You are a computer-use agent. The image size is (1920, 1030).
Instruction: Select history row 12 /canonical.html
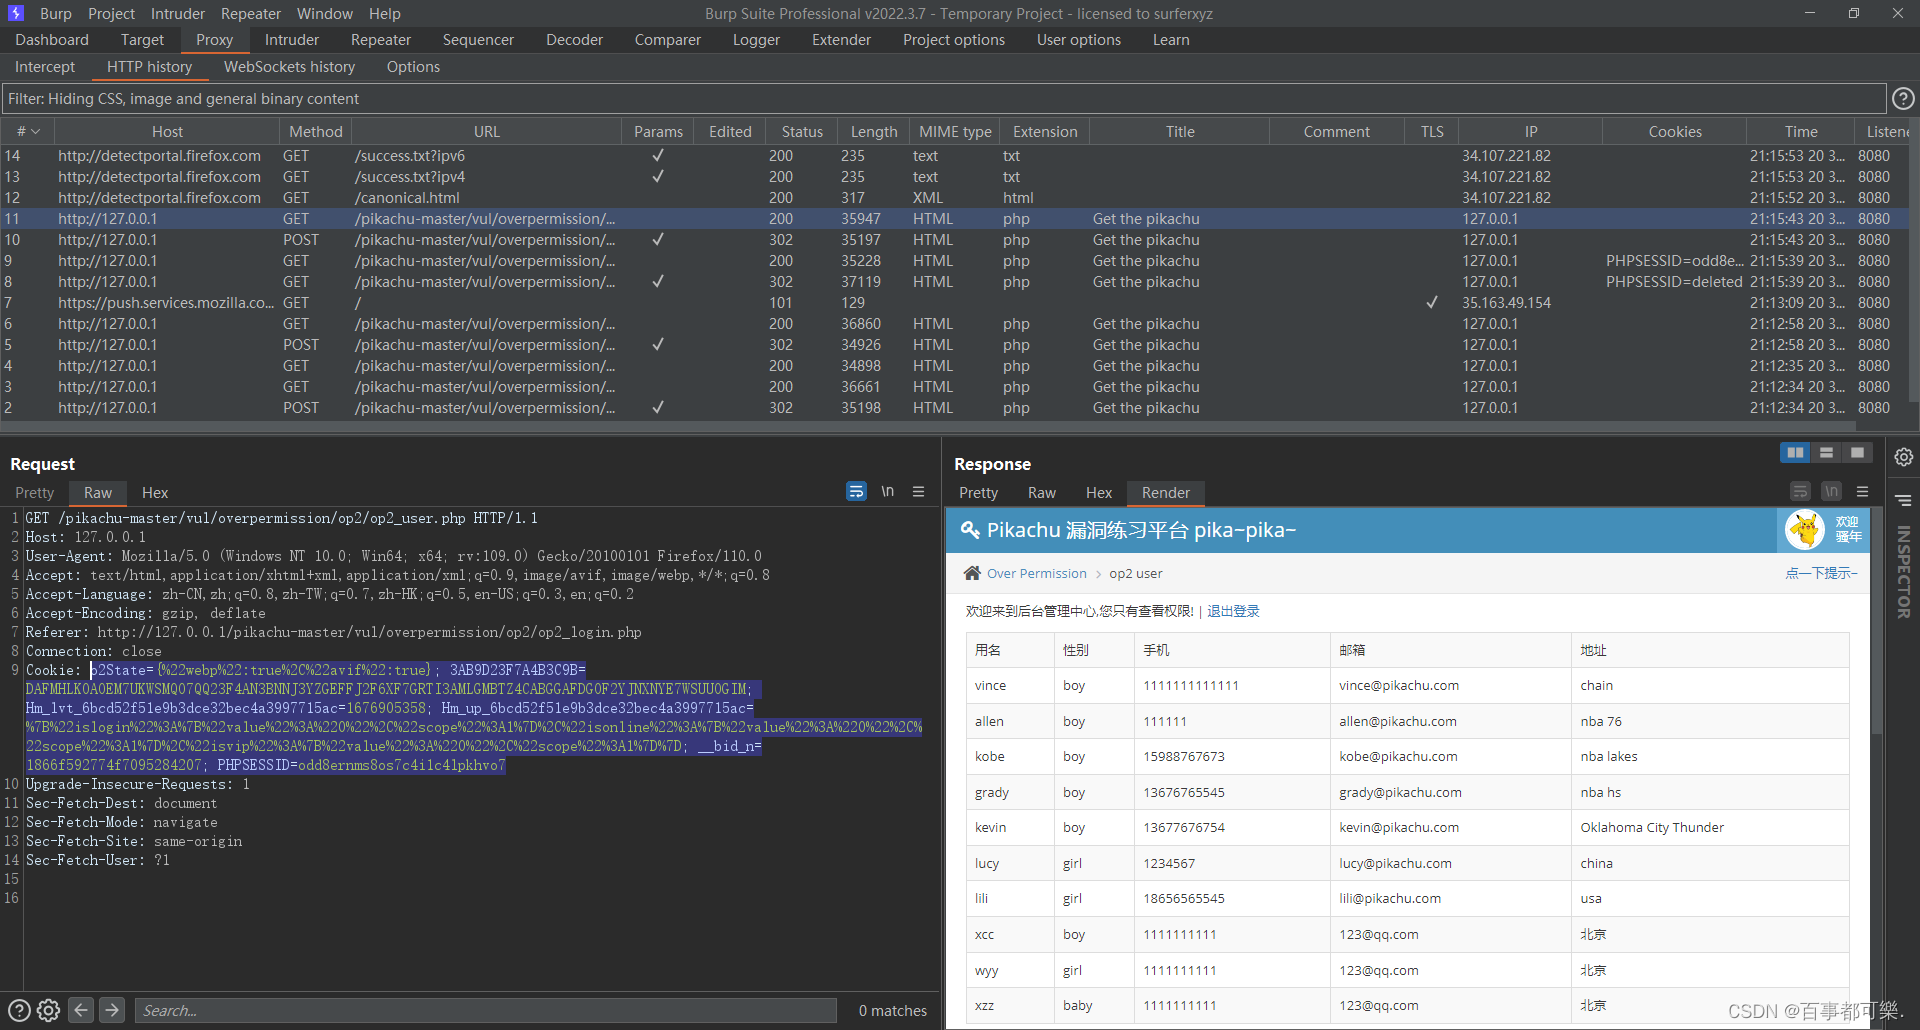coord(955,198)
